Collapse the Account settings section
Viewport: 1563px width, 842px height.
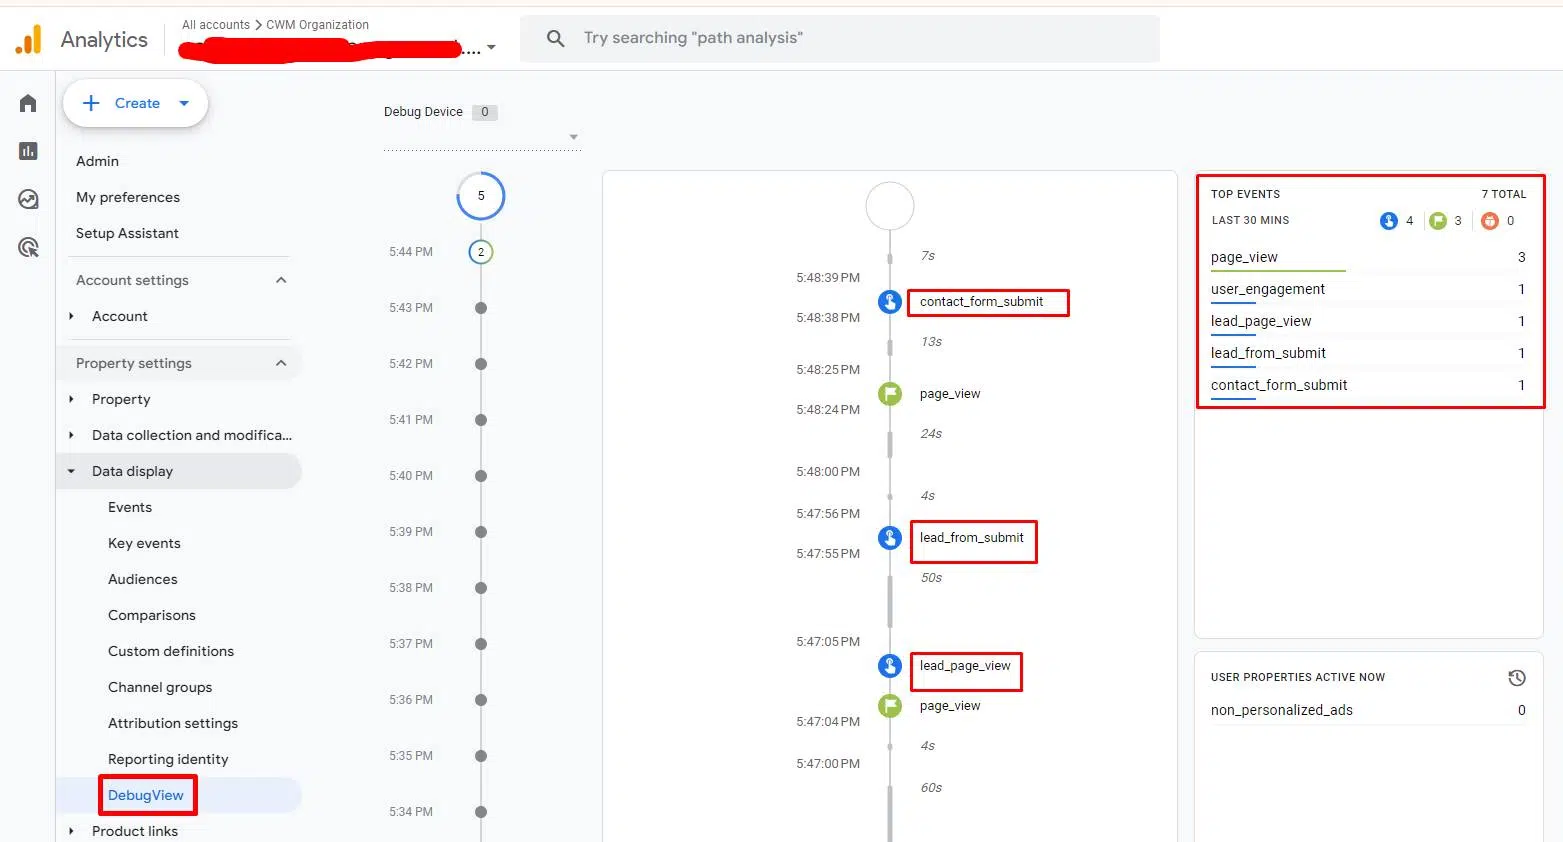pos(281,280)
